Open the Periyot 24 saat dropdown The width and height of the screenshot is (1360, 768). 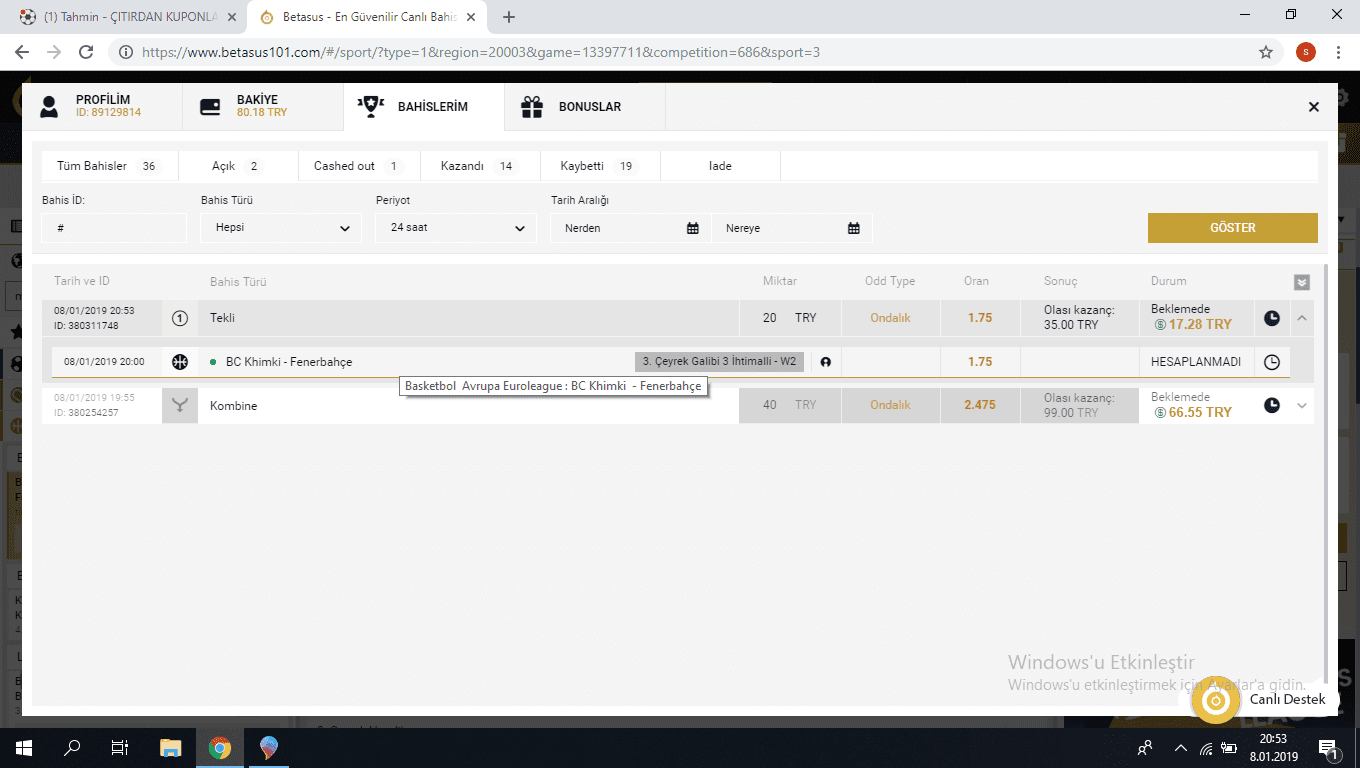tap(456, 228)
